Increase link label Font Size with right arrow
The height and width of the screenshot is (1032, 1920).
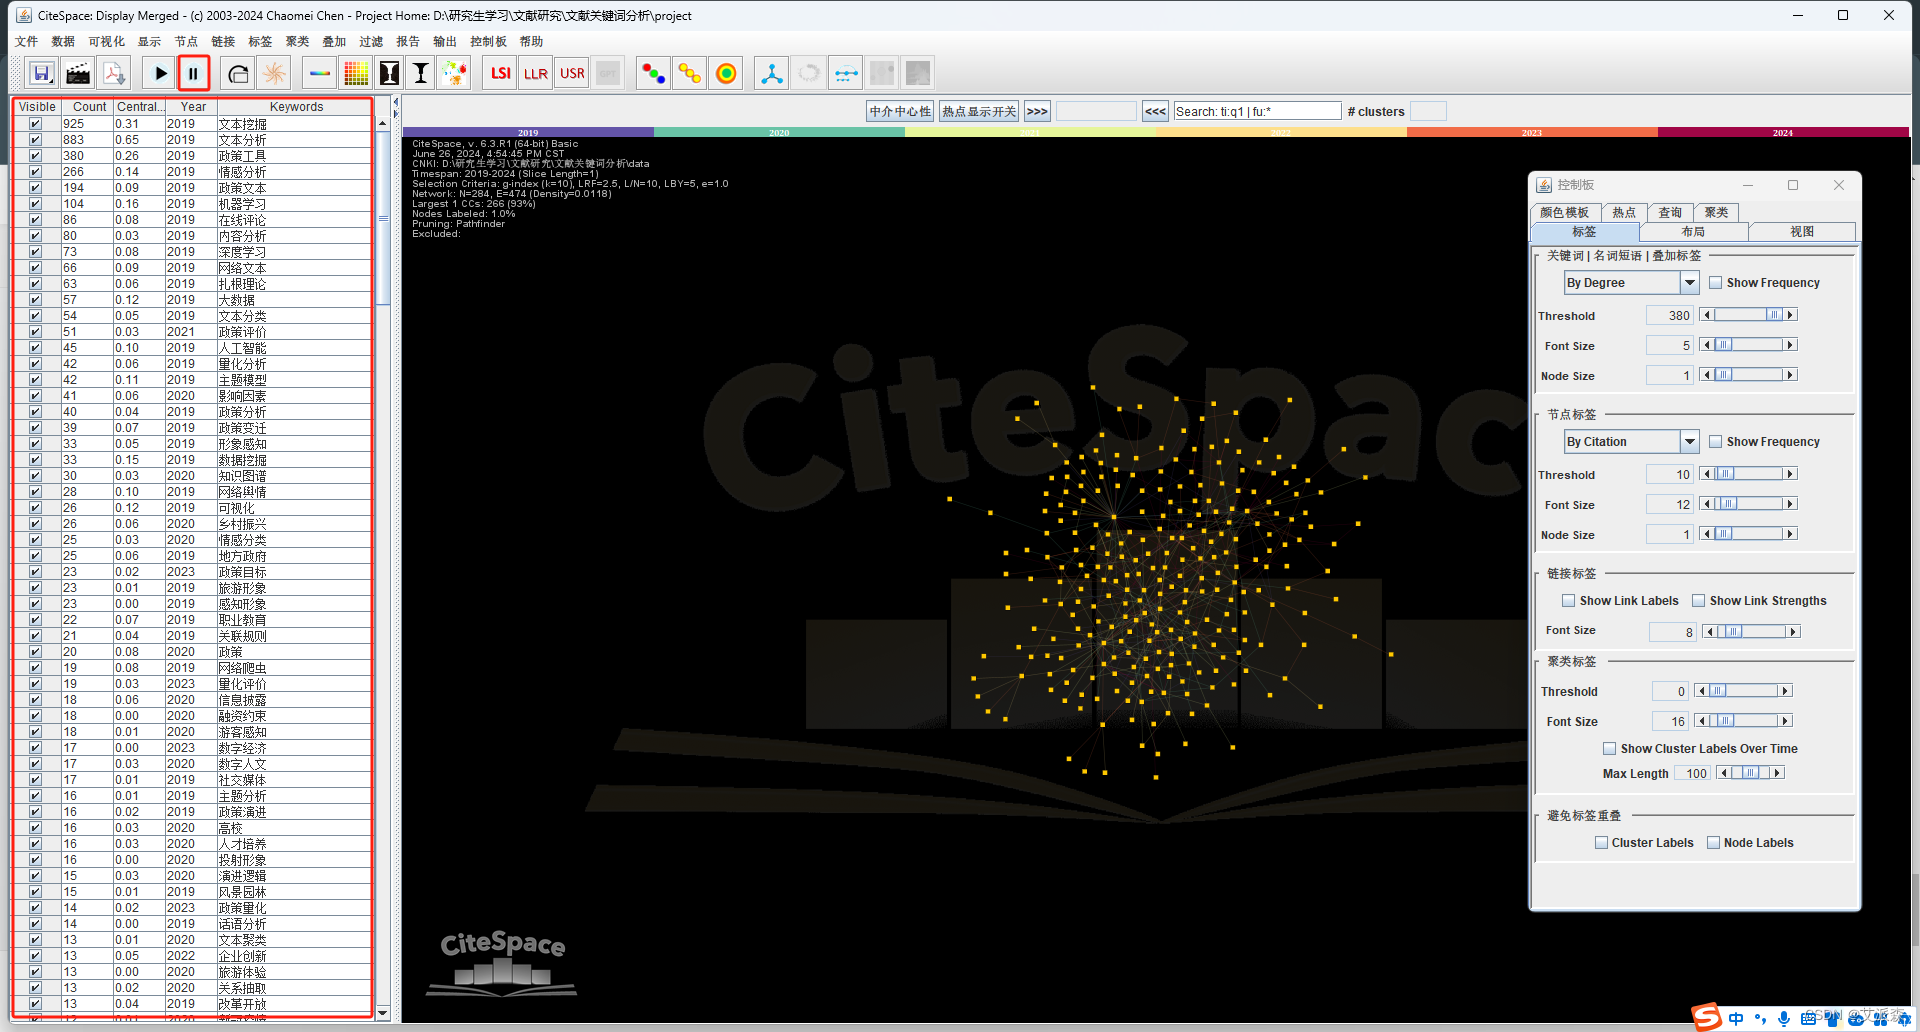1794,632
